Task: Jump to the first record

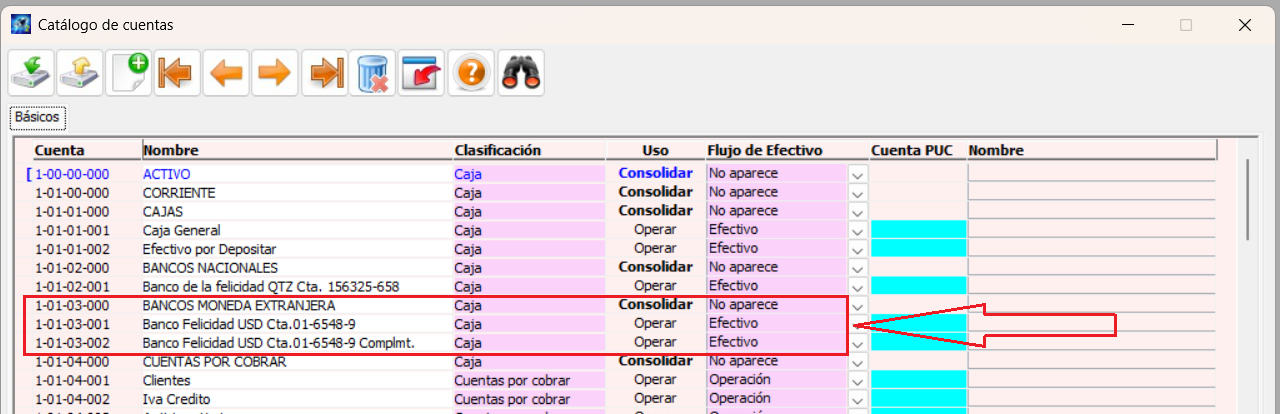Action: tap(177, 73)
